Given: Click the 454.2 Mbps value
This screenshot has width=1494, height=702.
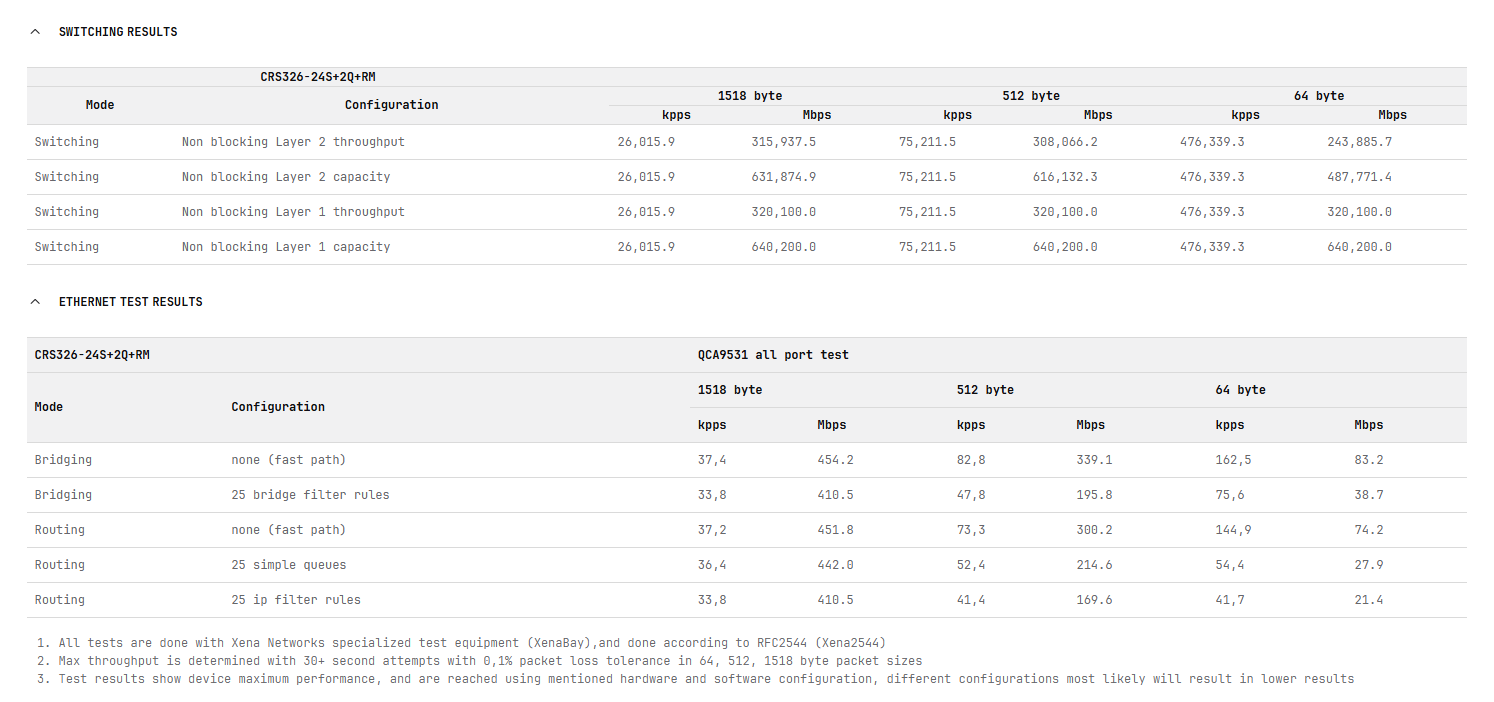Looking at the screenshot, I should tap(835, 460).
